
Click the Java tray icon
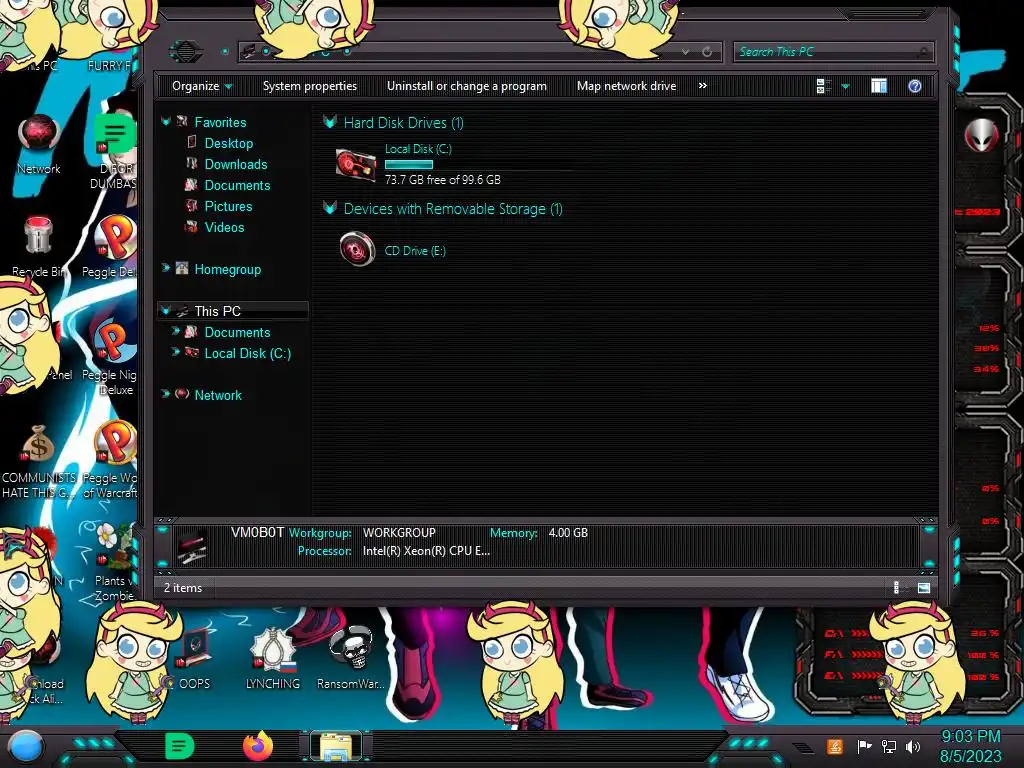click(834, 746)
